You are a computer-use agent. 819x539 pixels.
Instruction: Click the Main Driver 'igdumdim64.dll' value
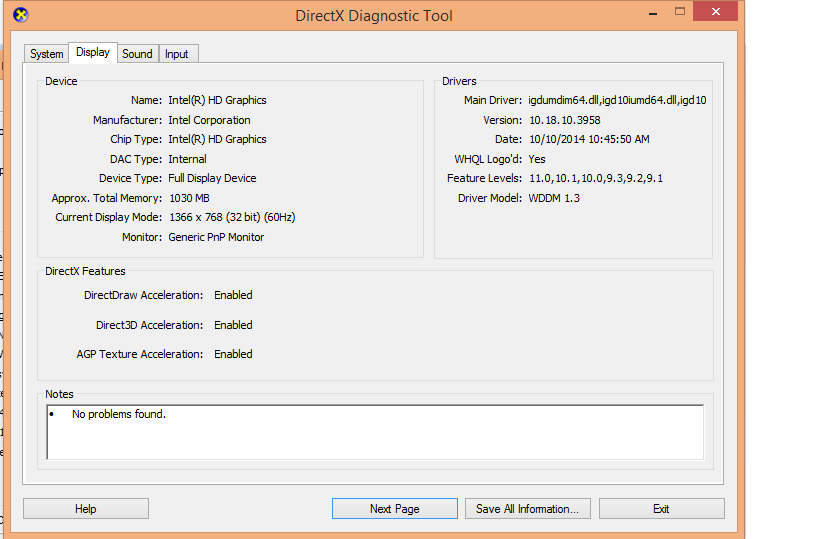pos(617,100)
